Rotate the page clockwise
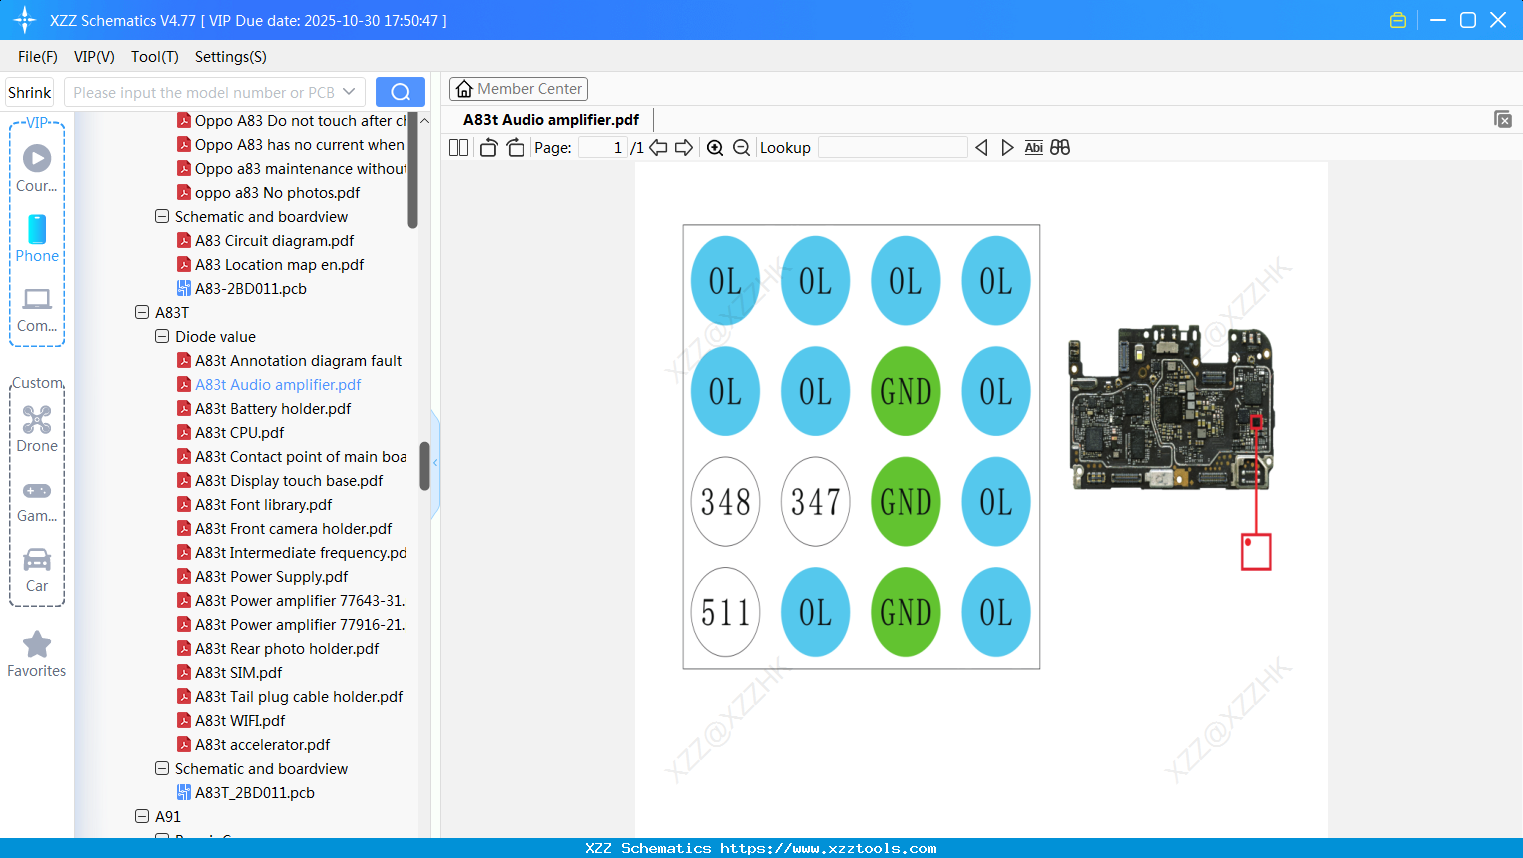This screenshot has height=858, width=1523. pos(515,148)
